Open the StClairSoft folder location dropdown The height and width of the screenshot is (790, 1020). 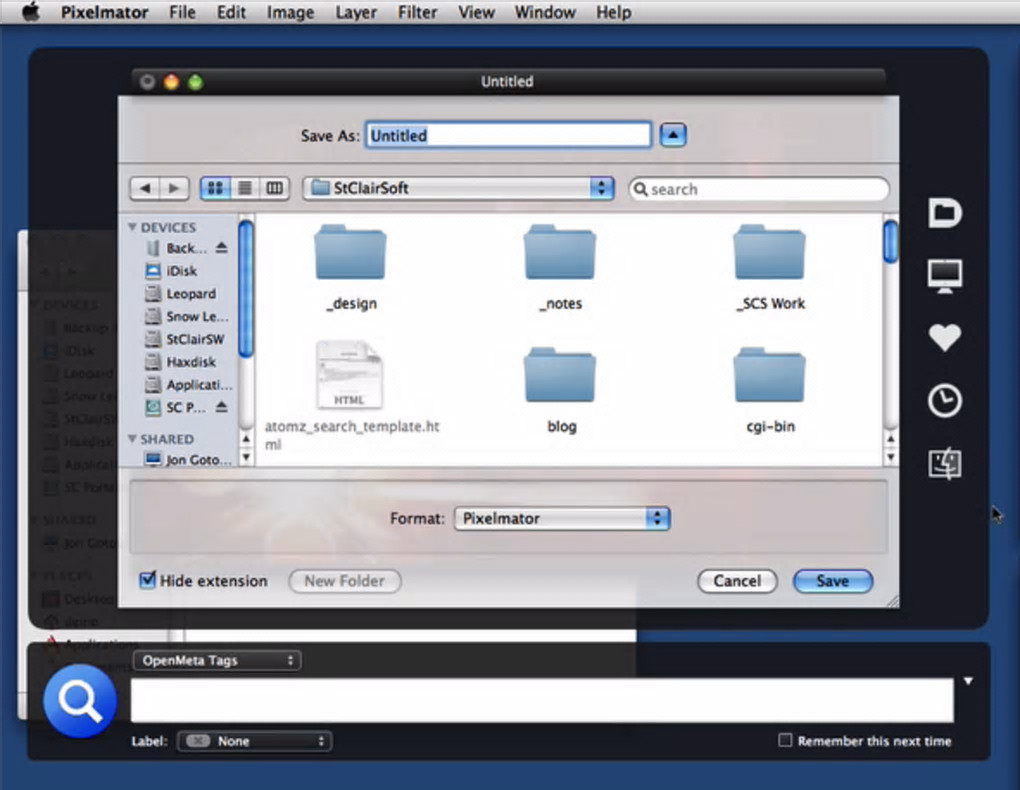[x=459, y=188]
